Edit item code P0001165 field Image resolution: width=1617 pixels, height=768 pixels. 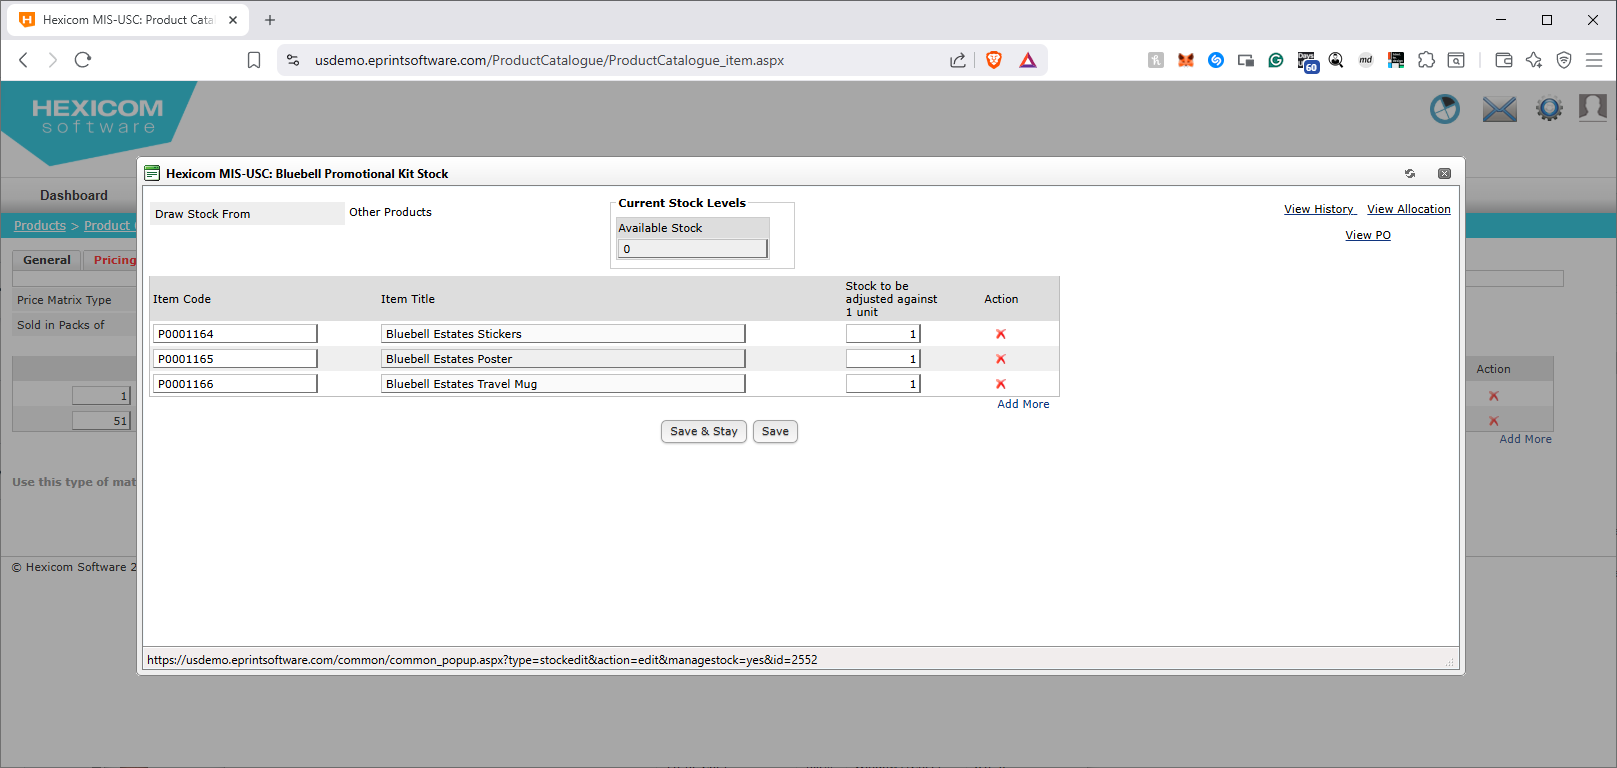[x=235, y=359]
